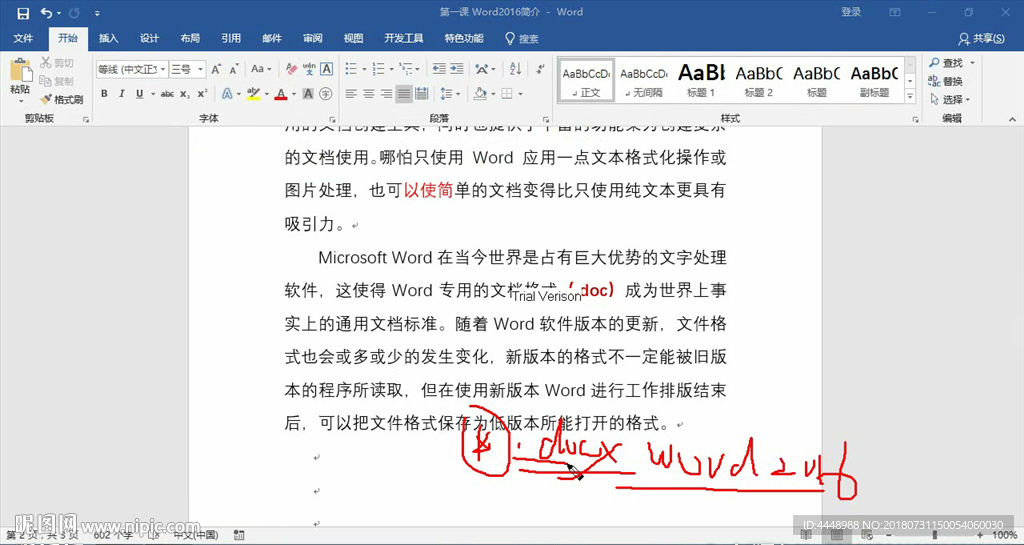Screen dimensions: 1024x545
Task: Click the Share (共享) button
Action: [x=982, y=39]
